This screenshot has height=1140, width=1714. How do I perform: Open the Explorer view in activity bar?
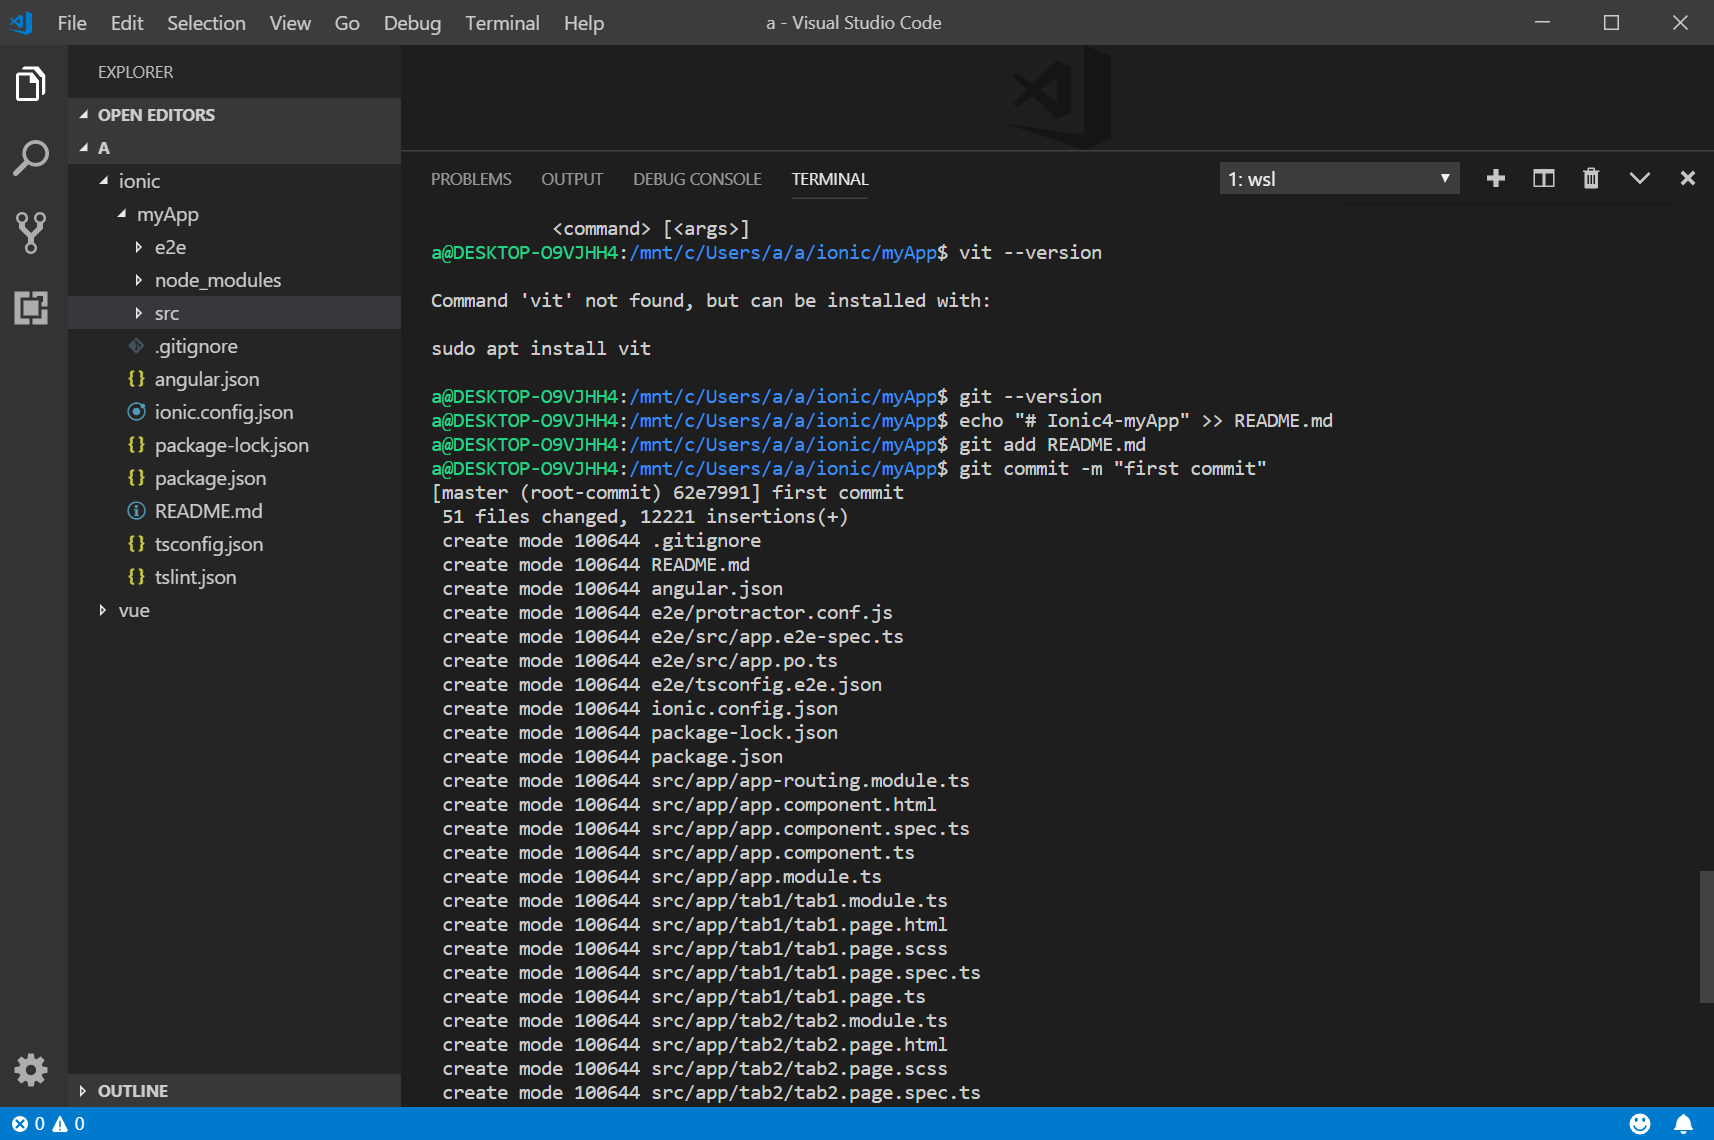coord(31,85)
